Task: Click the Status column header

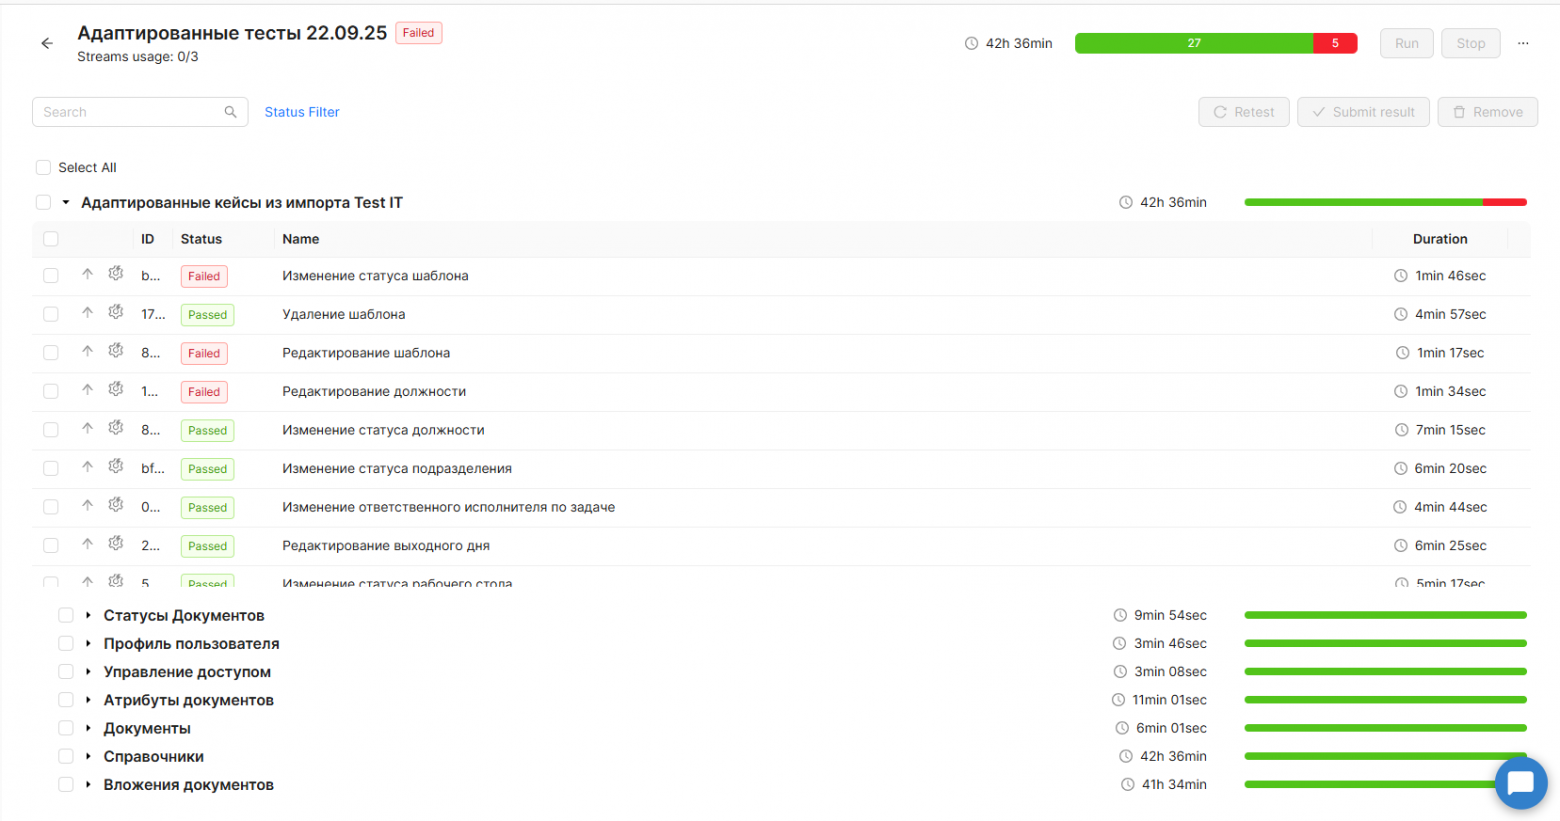Action: tap(201, 239)
